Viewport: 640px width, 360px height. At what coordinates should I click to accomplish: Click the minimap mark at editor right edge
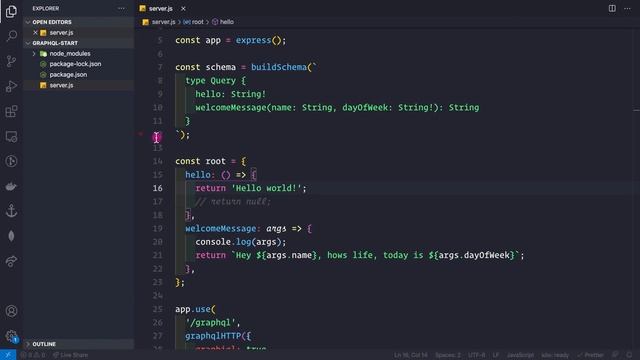point(636,110)
